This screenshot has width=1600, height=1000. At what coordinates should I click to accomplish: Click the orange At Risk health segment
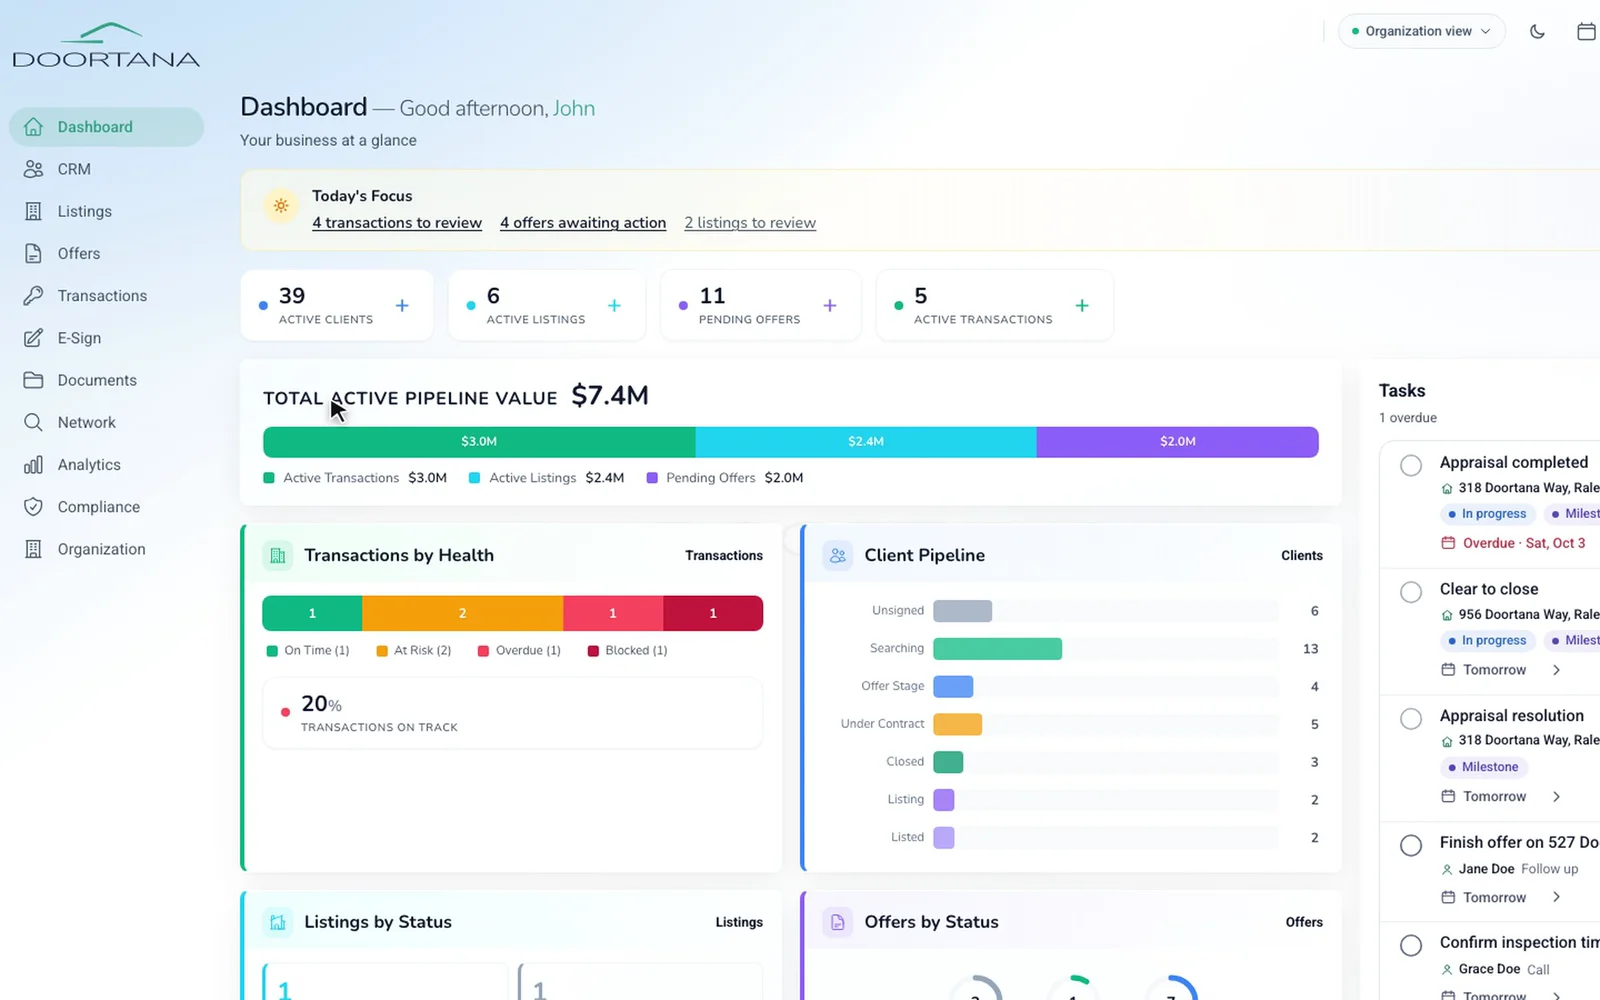pos(462,613)
